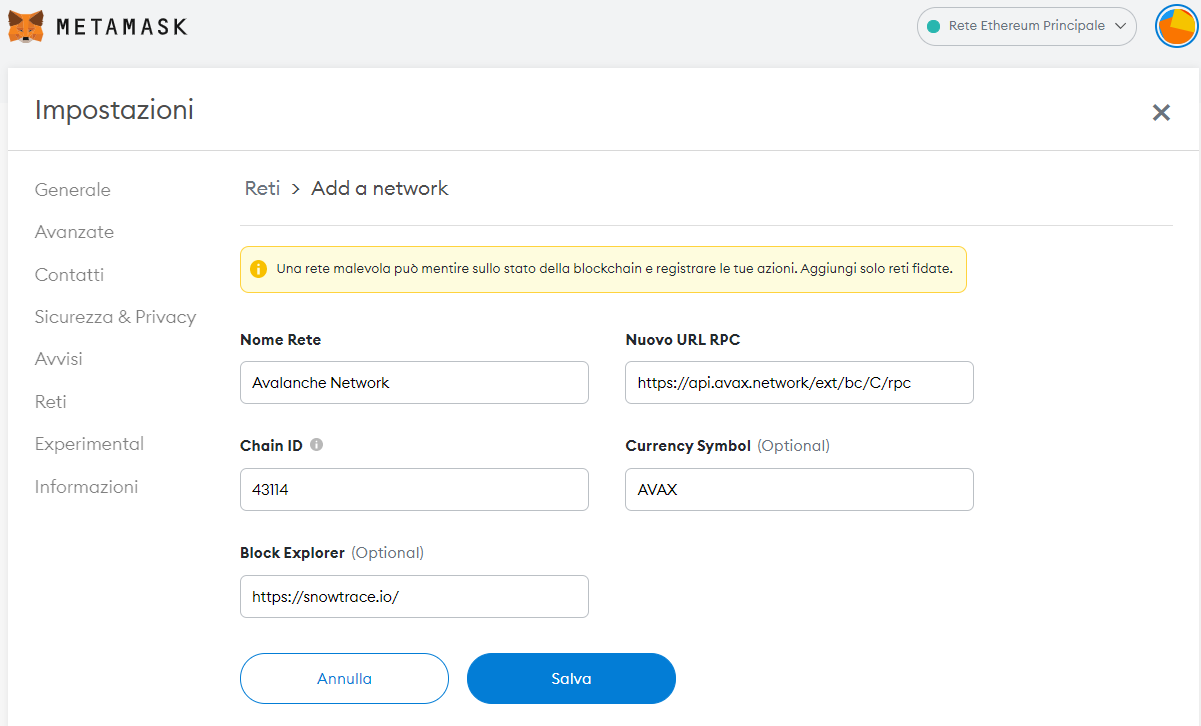Screen dimensions: 1201x726
Task: Focus the Nome Rete input field
Action: [x=414, y=382]
